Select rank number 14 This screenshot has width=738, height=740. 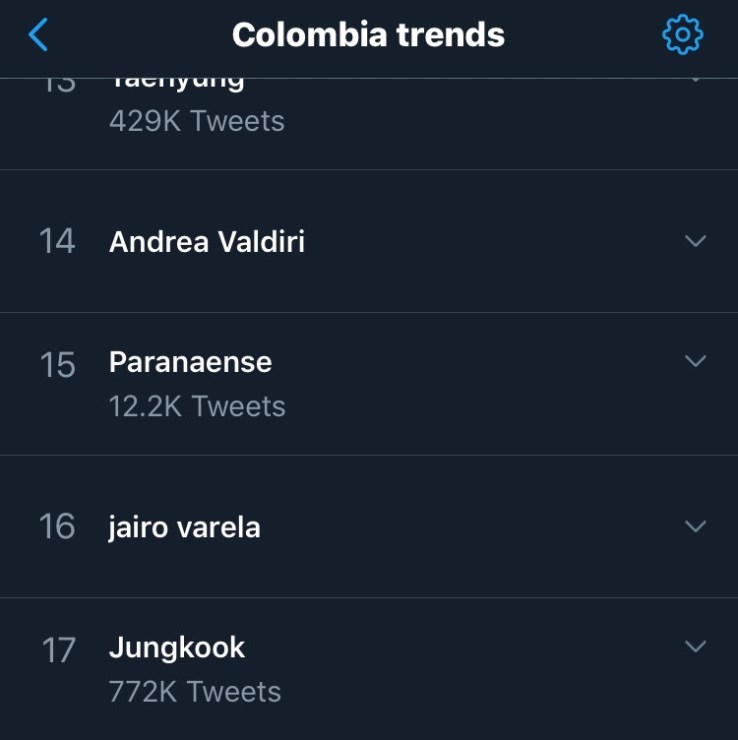[x=57, y=241]
